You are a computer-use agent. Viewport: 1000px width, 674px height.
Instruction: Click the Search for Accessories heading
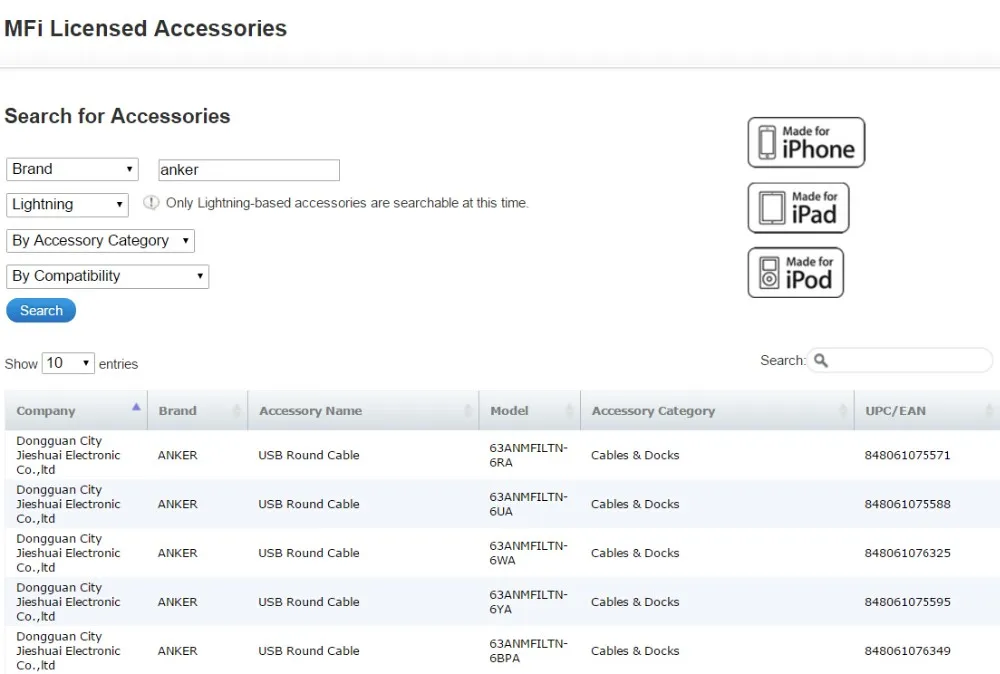point(117,116)
